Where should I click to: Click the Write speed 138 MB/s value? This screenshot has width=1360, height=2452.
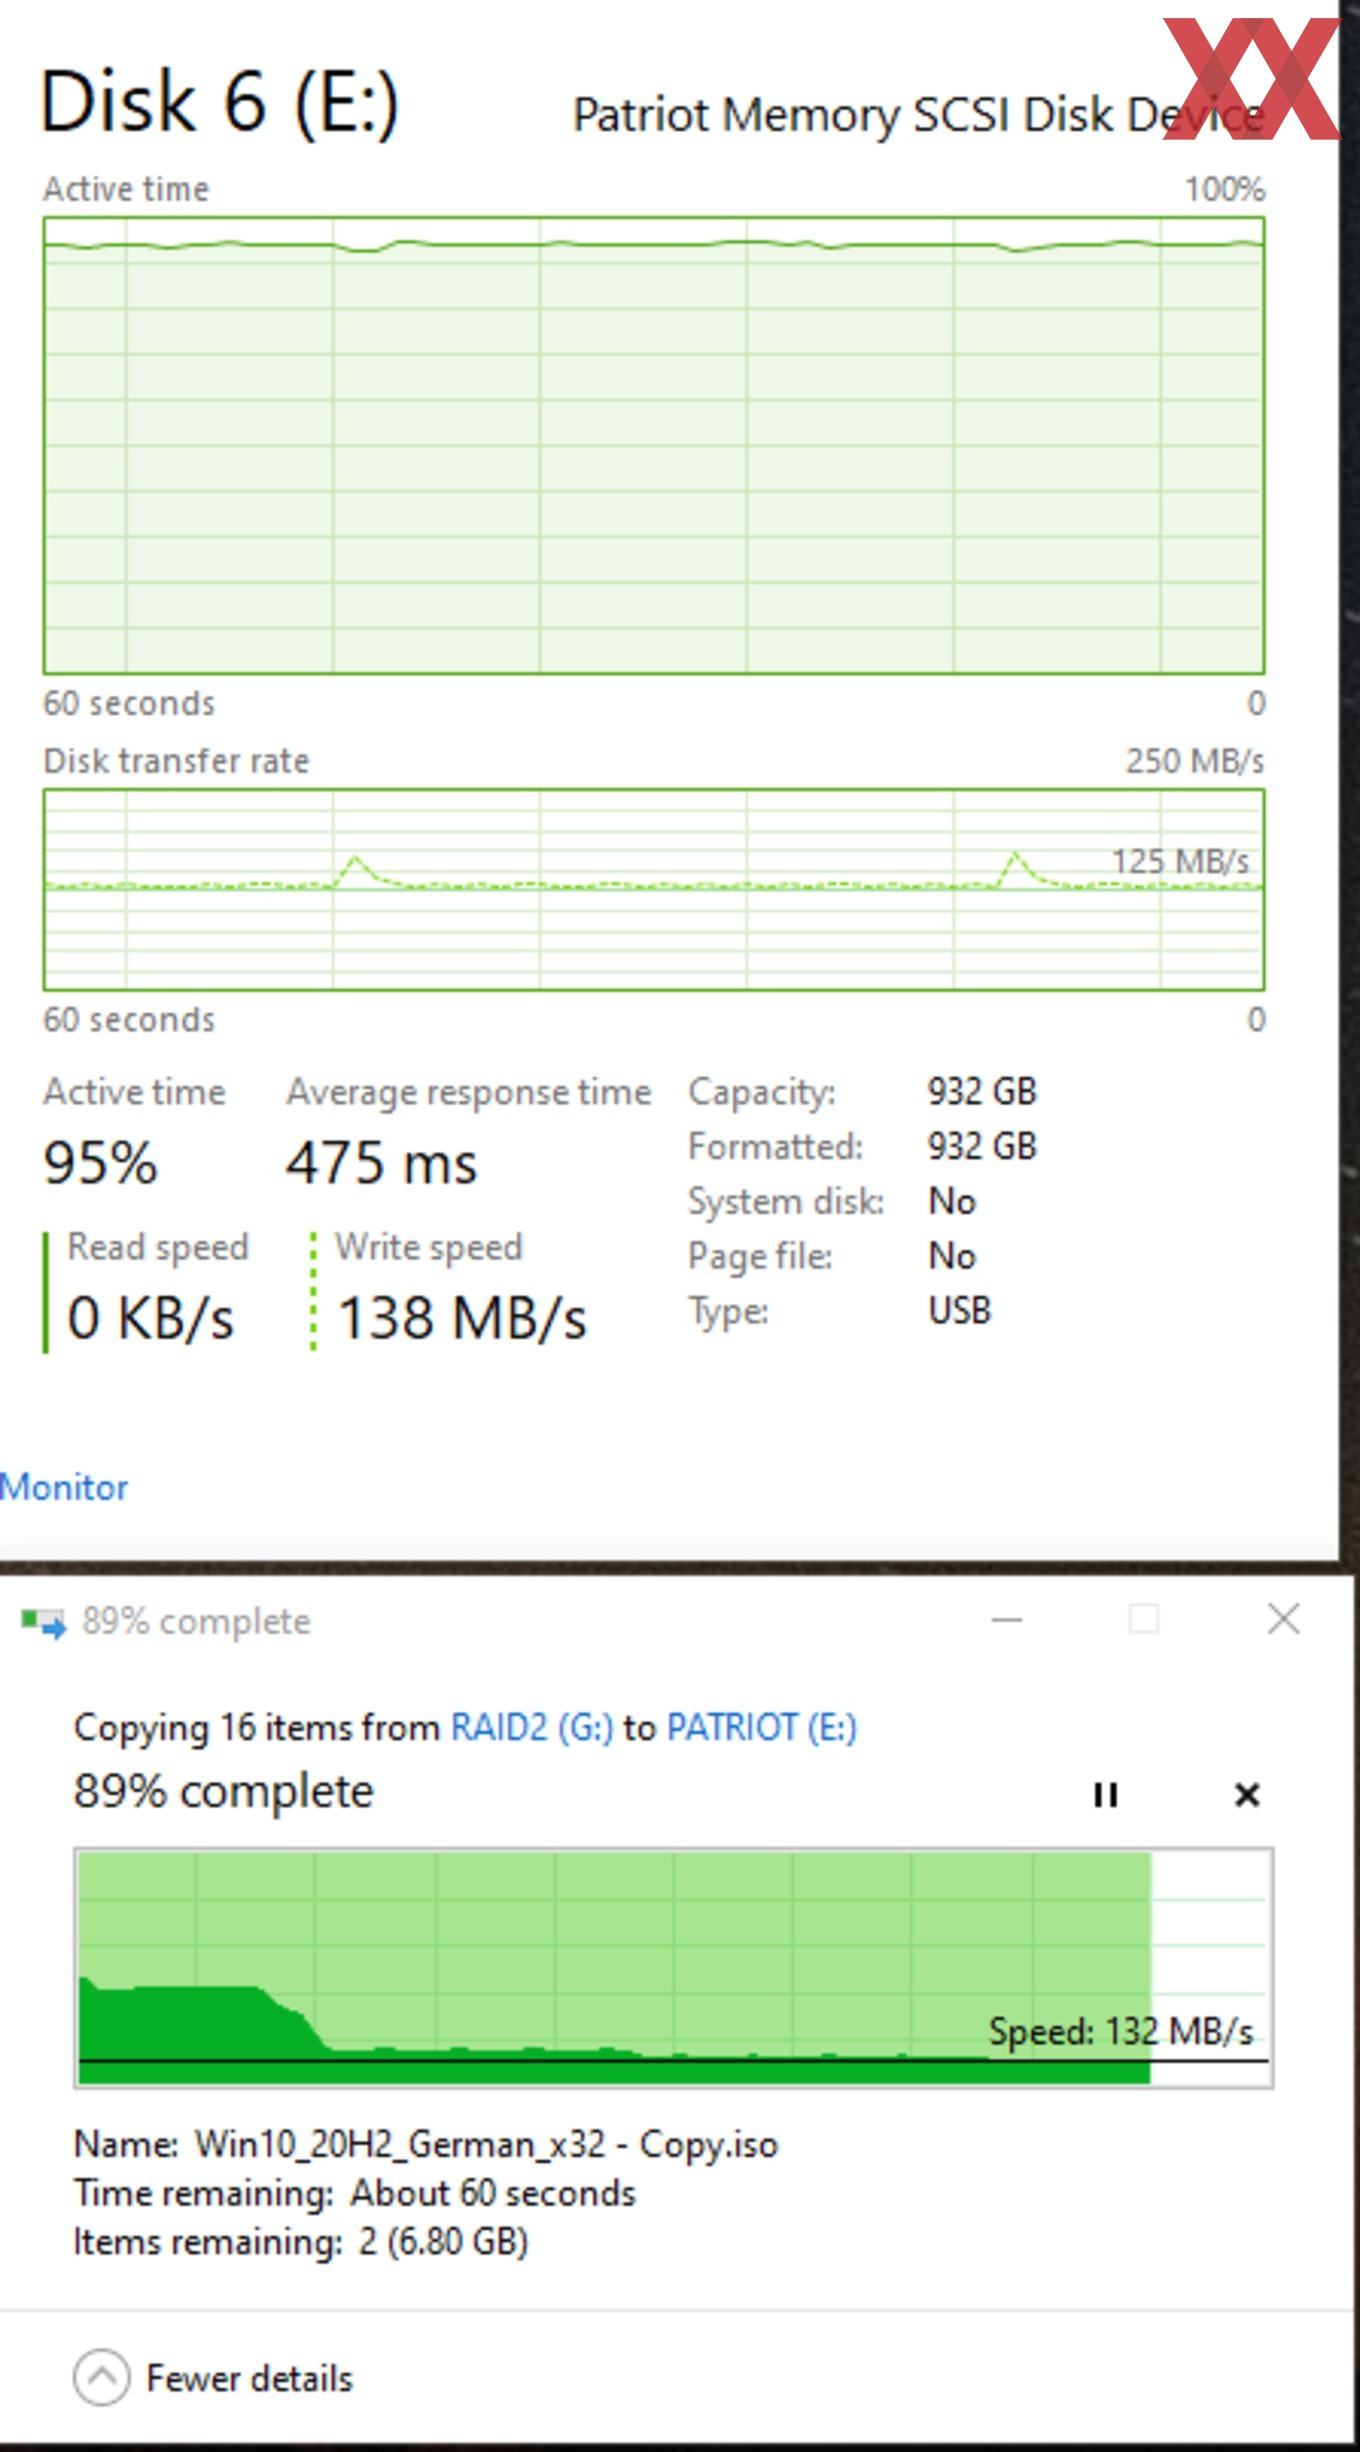click(462, 1317)
